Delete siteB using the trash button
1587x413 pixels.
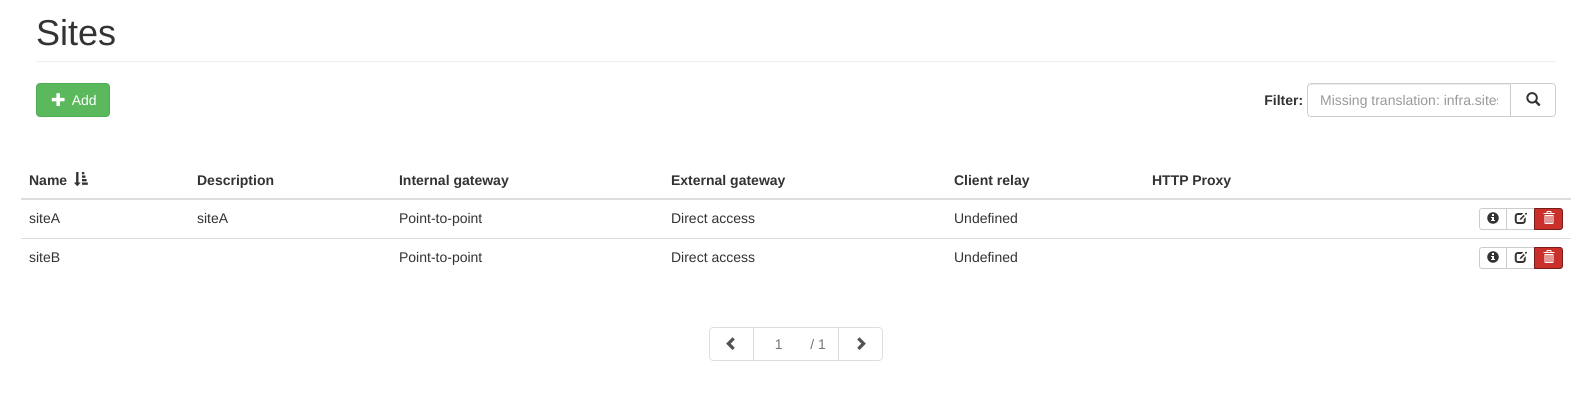click(1548, 257)
